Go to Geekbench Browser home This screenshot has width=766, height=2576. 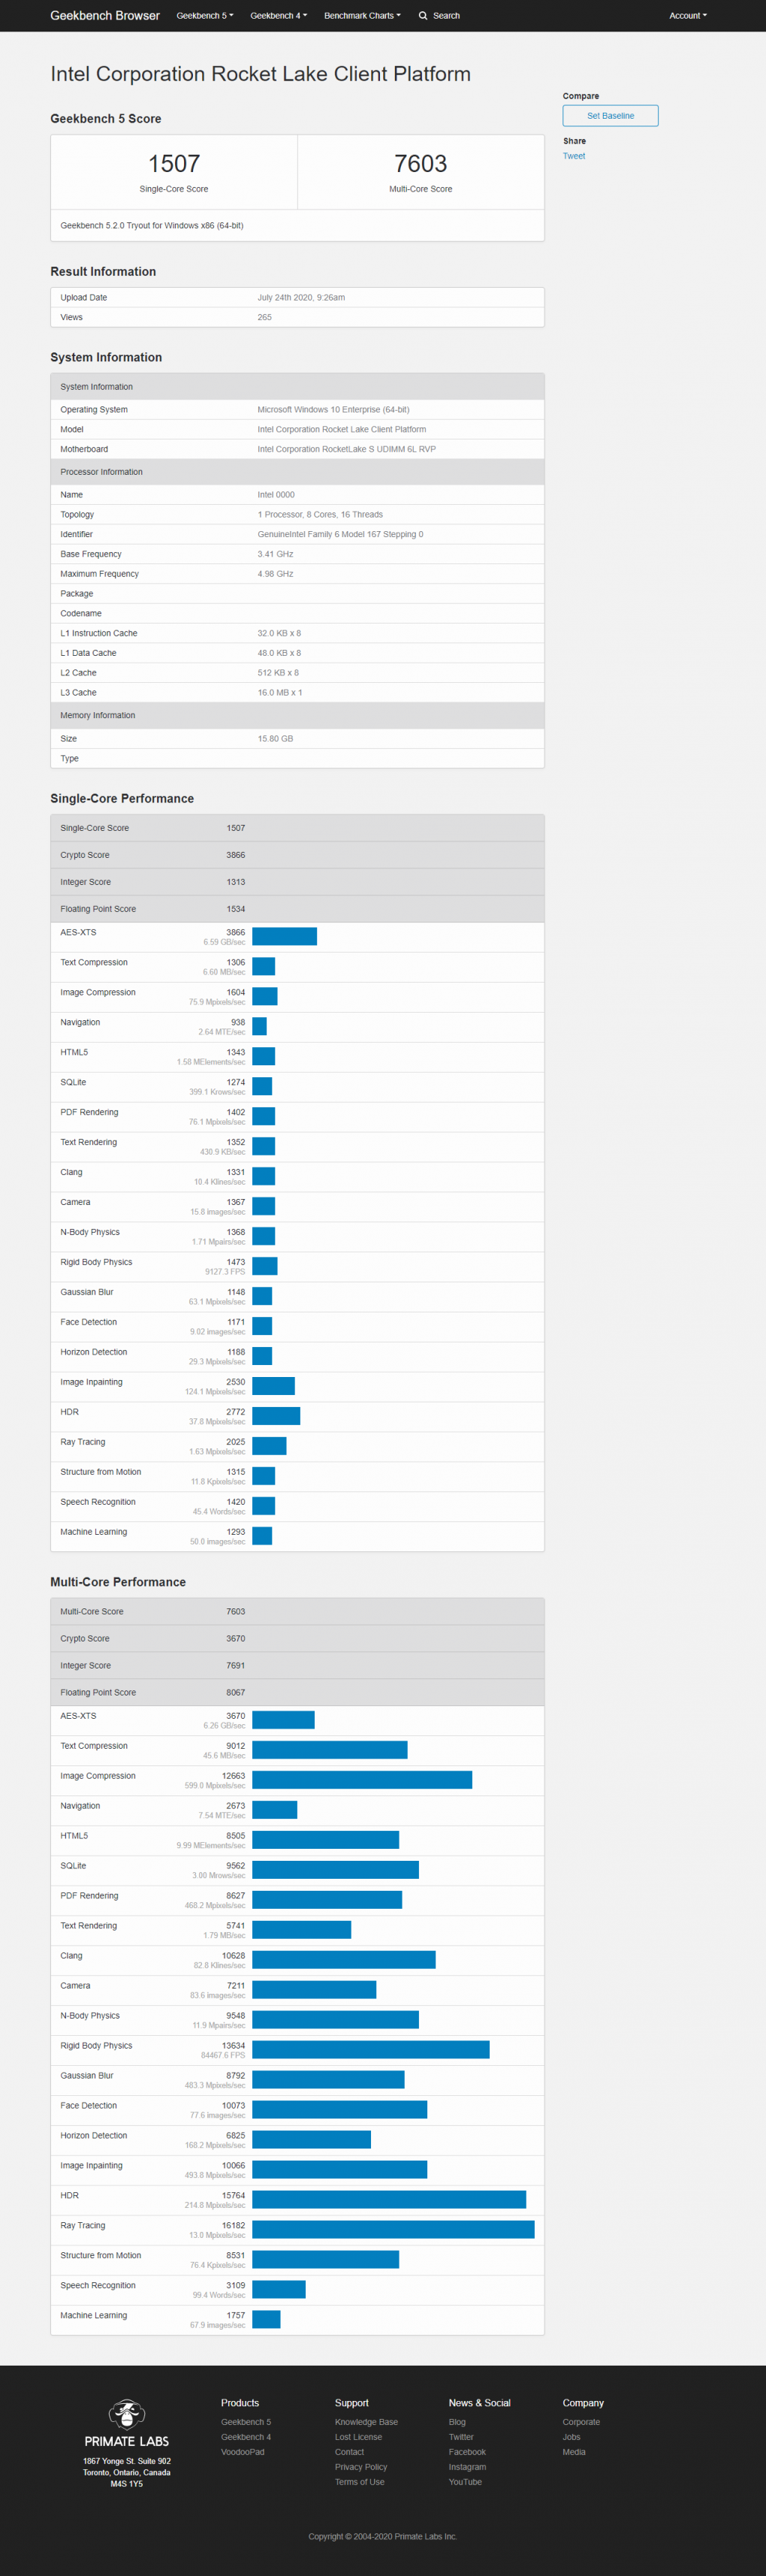point(105,16)
